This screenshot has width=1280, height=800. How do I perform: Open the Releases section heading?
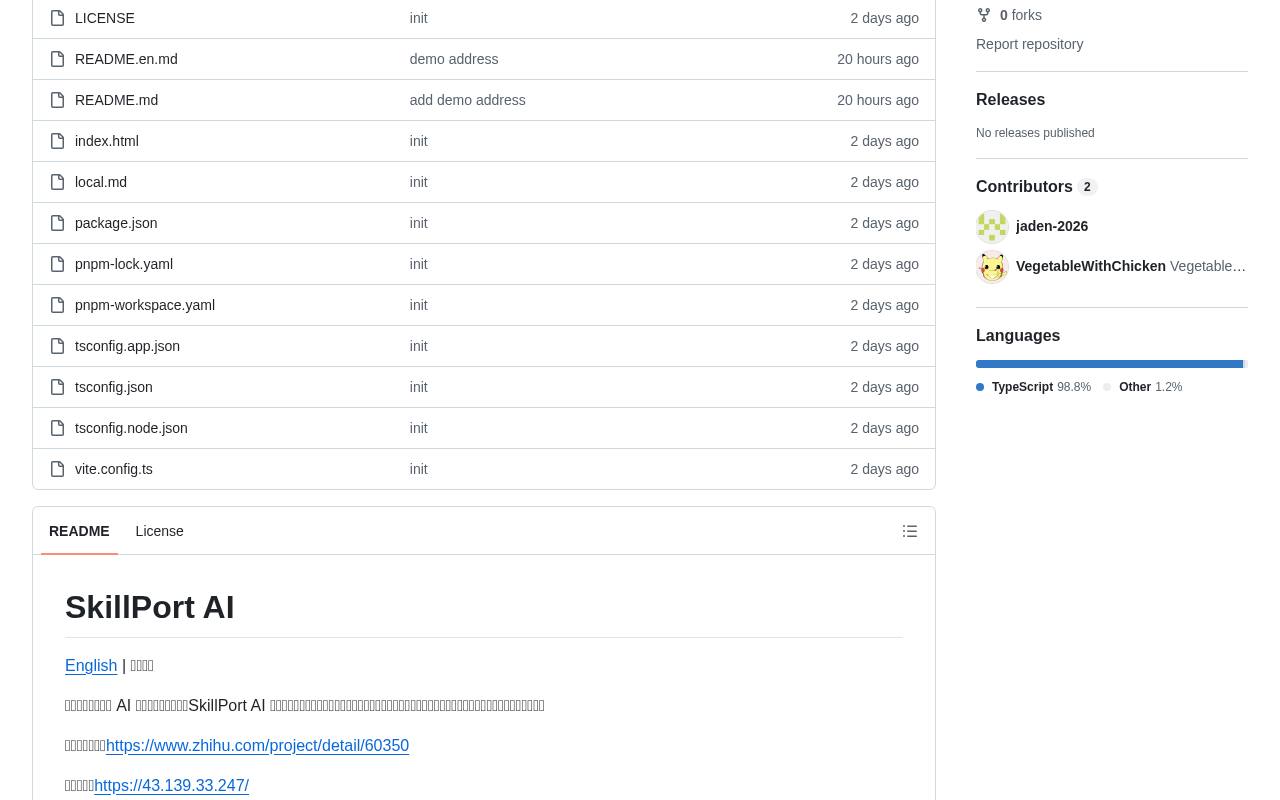(x=1010, y=99)
